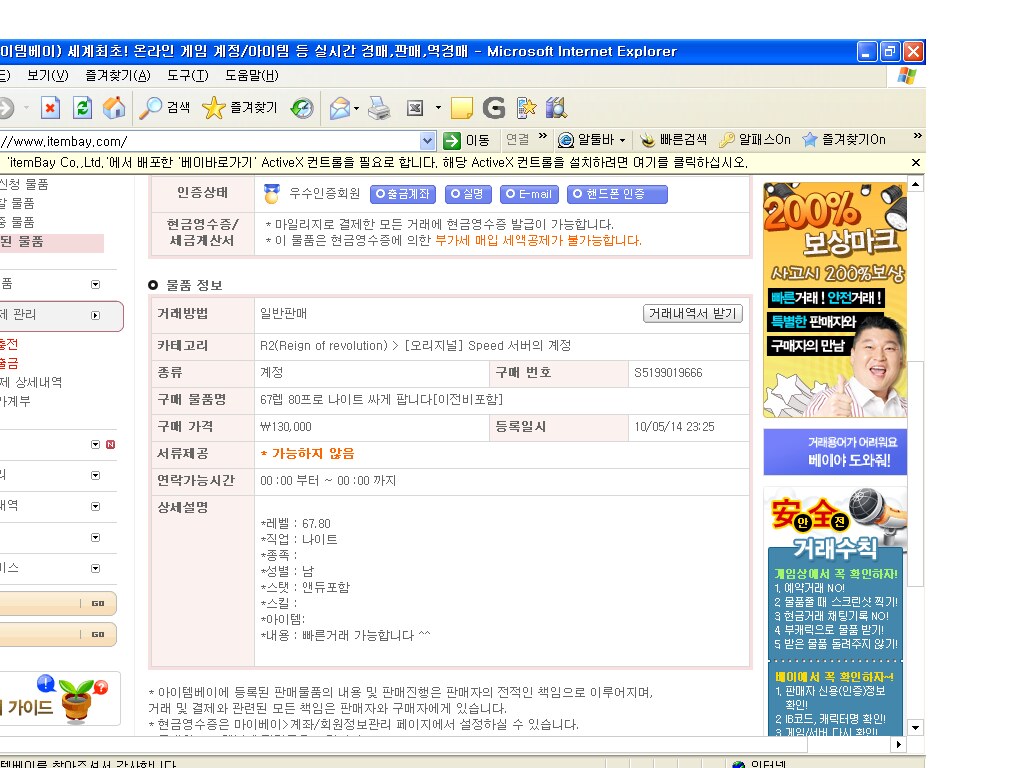1024x768 pixels.
Task: Open the 도구(T) menu
Action: [x=187, y=76]
